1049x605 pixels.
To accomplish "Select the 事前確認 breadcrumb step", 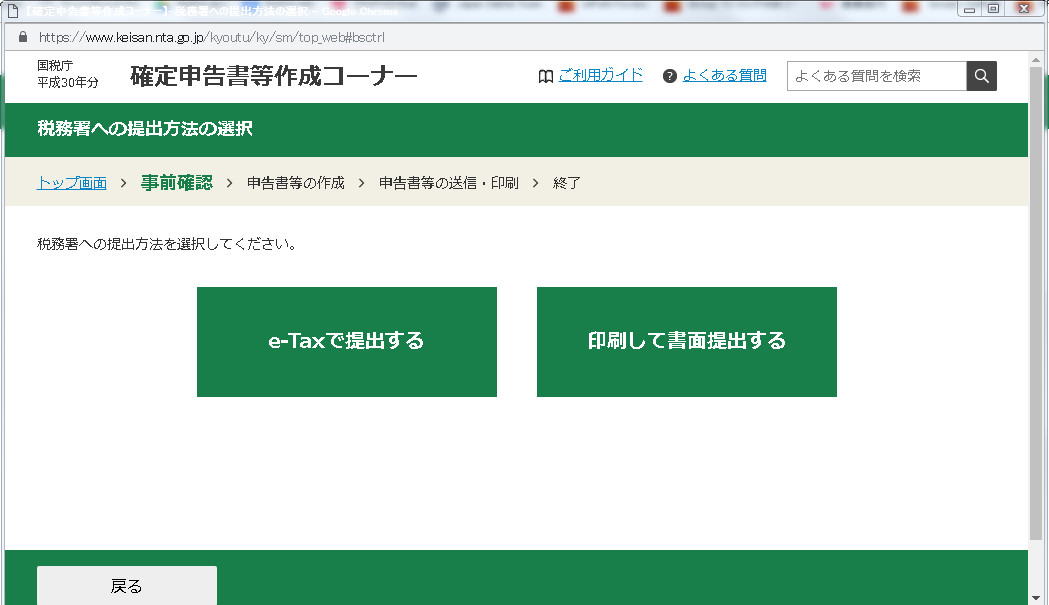I will 176,183.
